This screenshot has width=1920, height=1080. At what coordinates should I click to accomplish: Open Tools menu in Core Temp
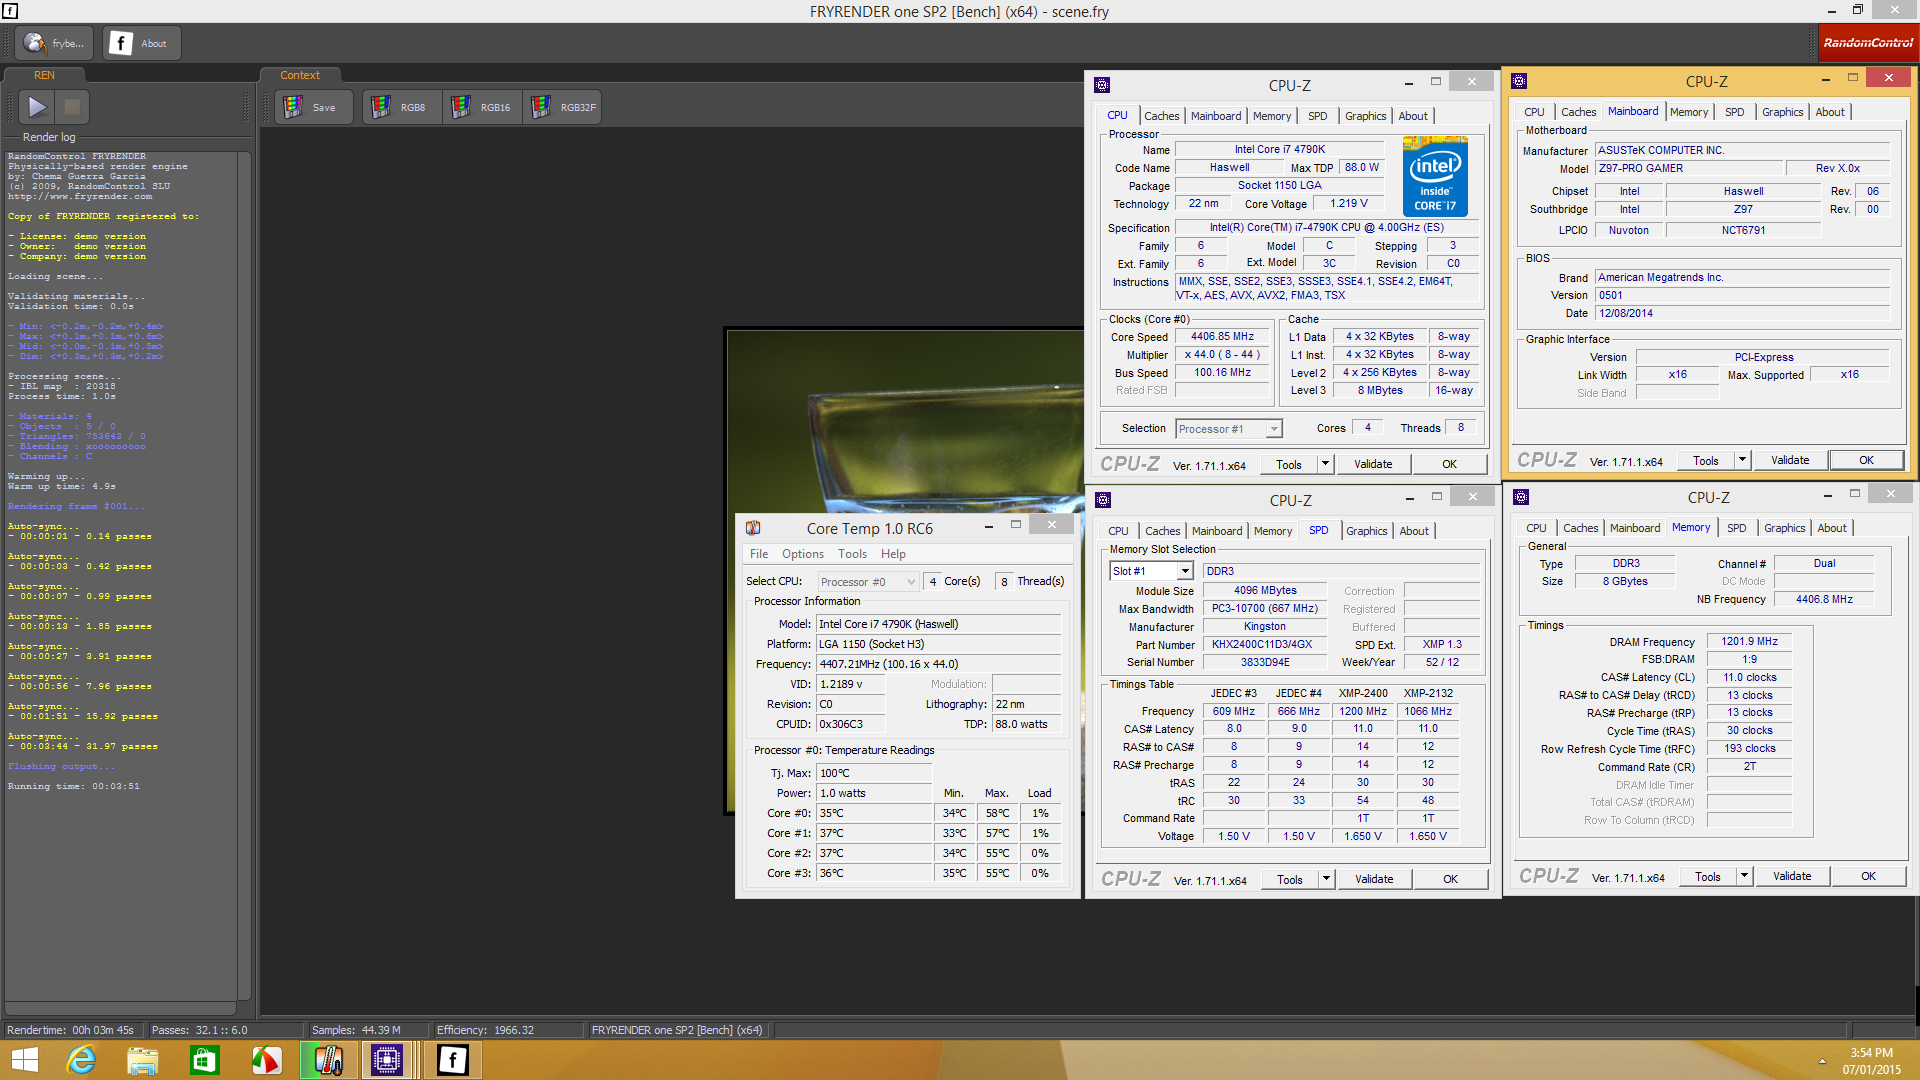coord(852,554)
